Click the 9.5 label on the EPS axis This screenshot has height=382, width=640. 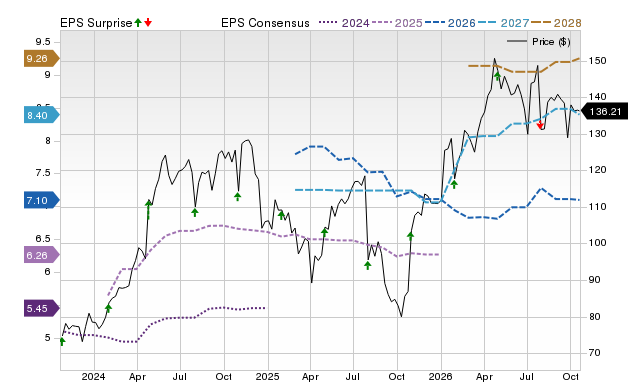(x=43, y=42)
